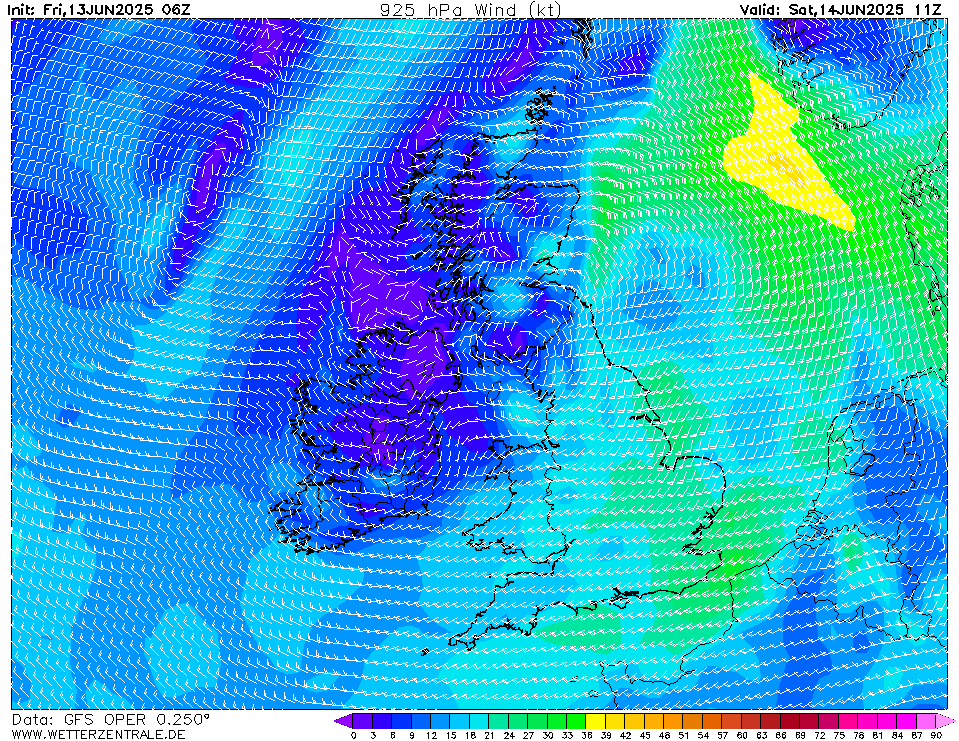The width and height of the screenshot is (959, 741).
Task: Select the dark red 66–69 kt swatch
Action: click(x=790, y=721)
